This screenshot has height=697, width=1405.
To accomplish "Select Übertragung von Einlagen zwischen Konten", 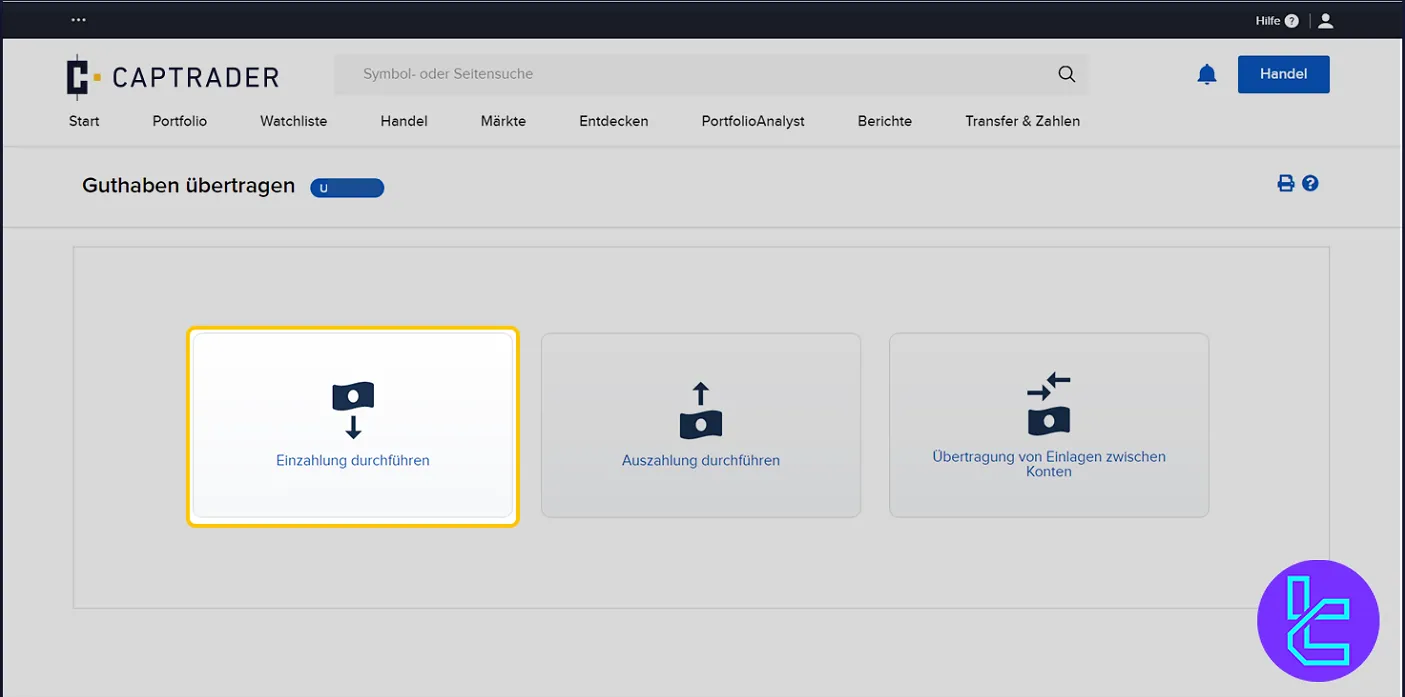I will coord(1049,426).
